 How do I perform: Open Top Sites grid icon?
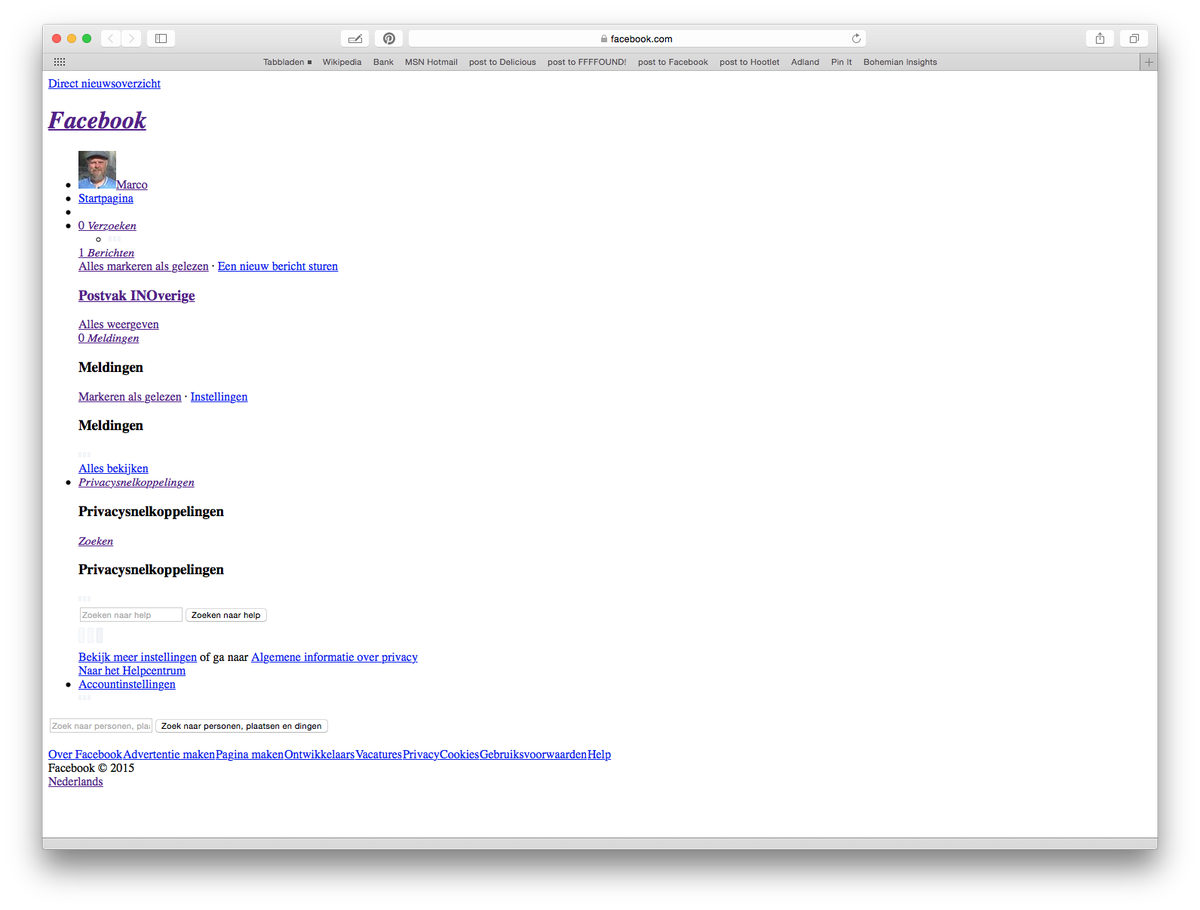pos(60,62)
